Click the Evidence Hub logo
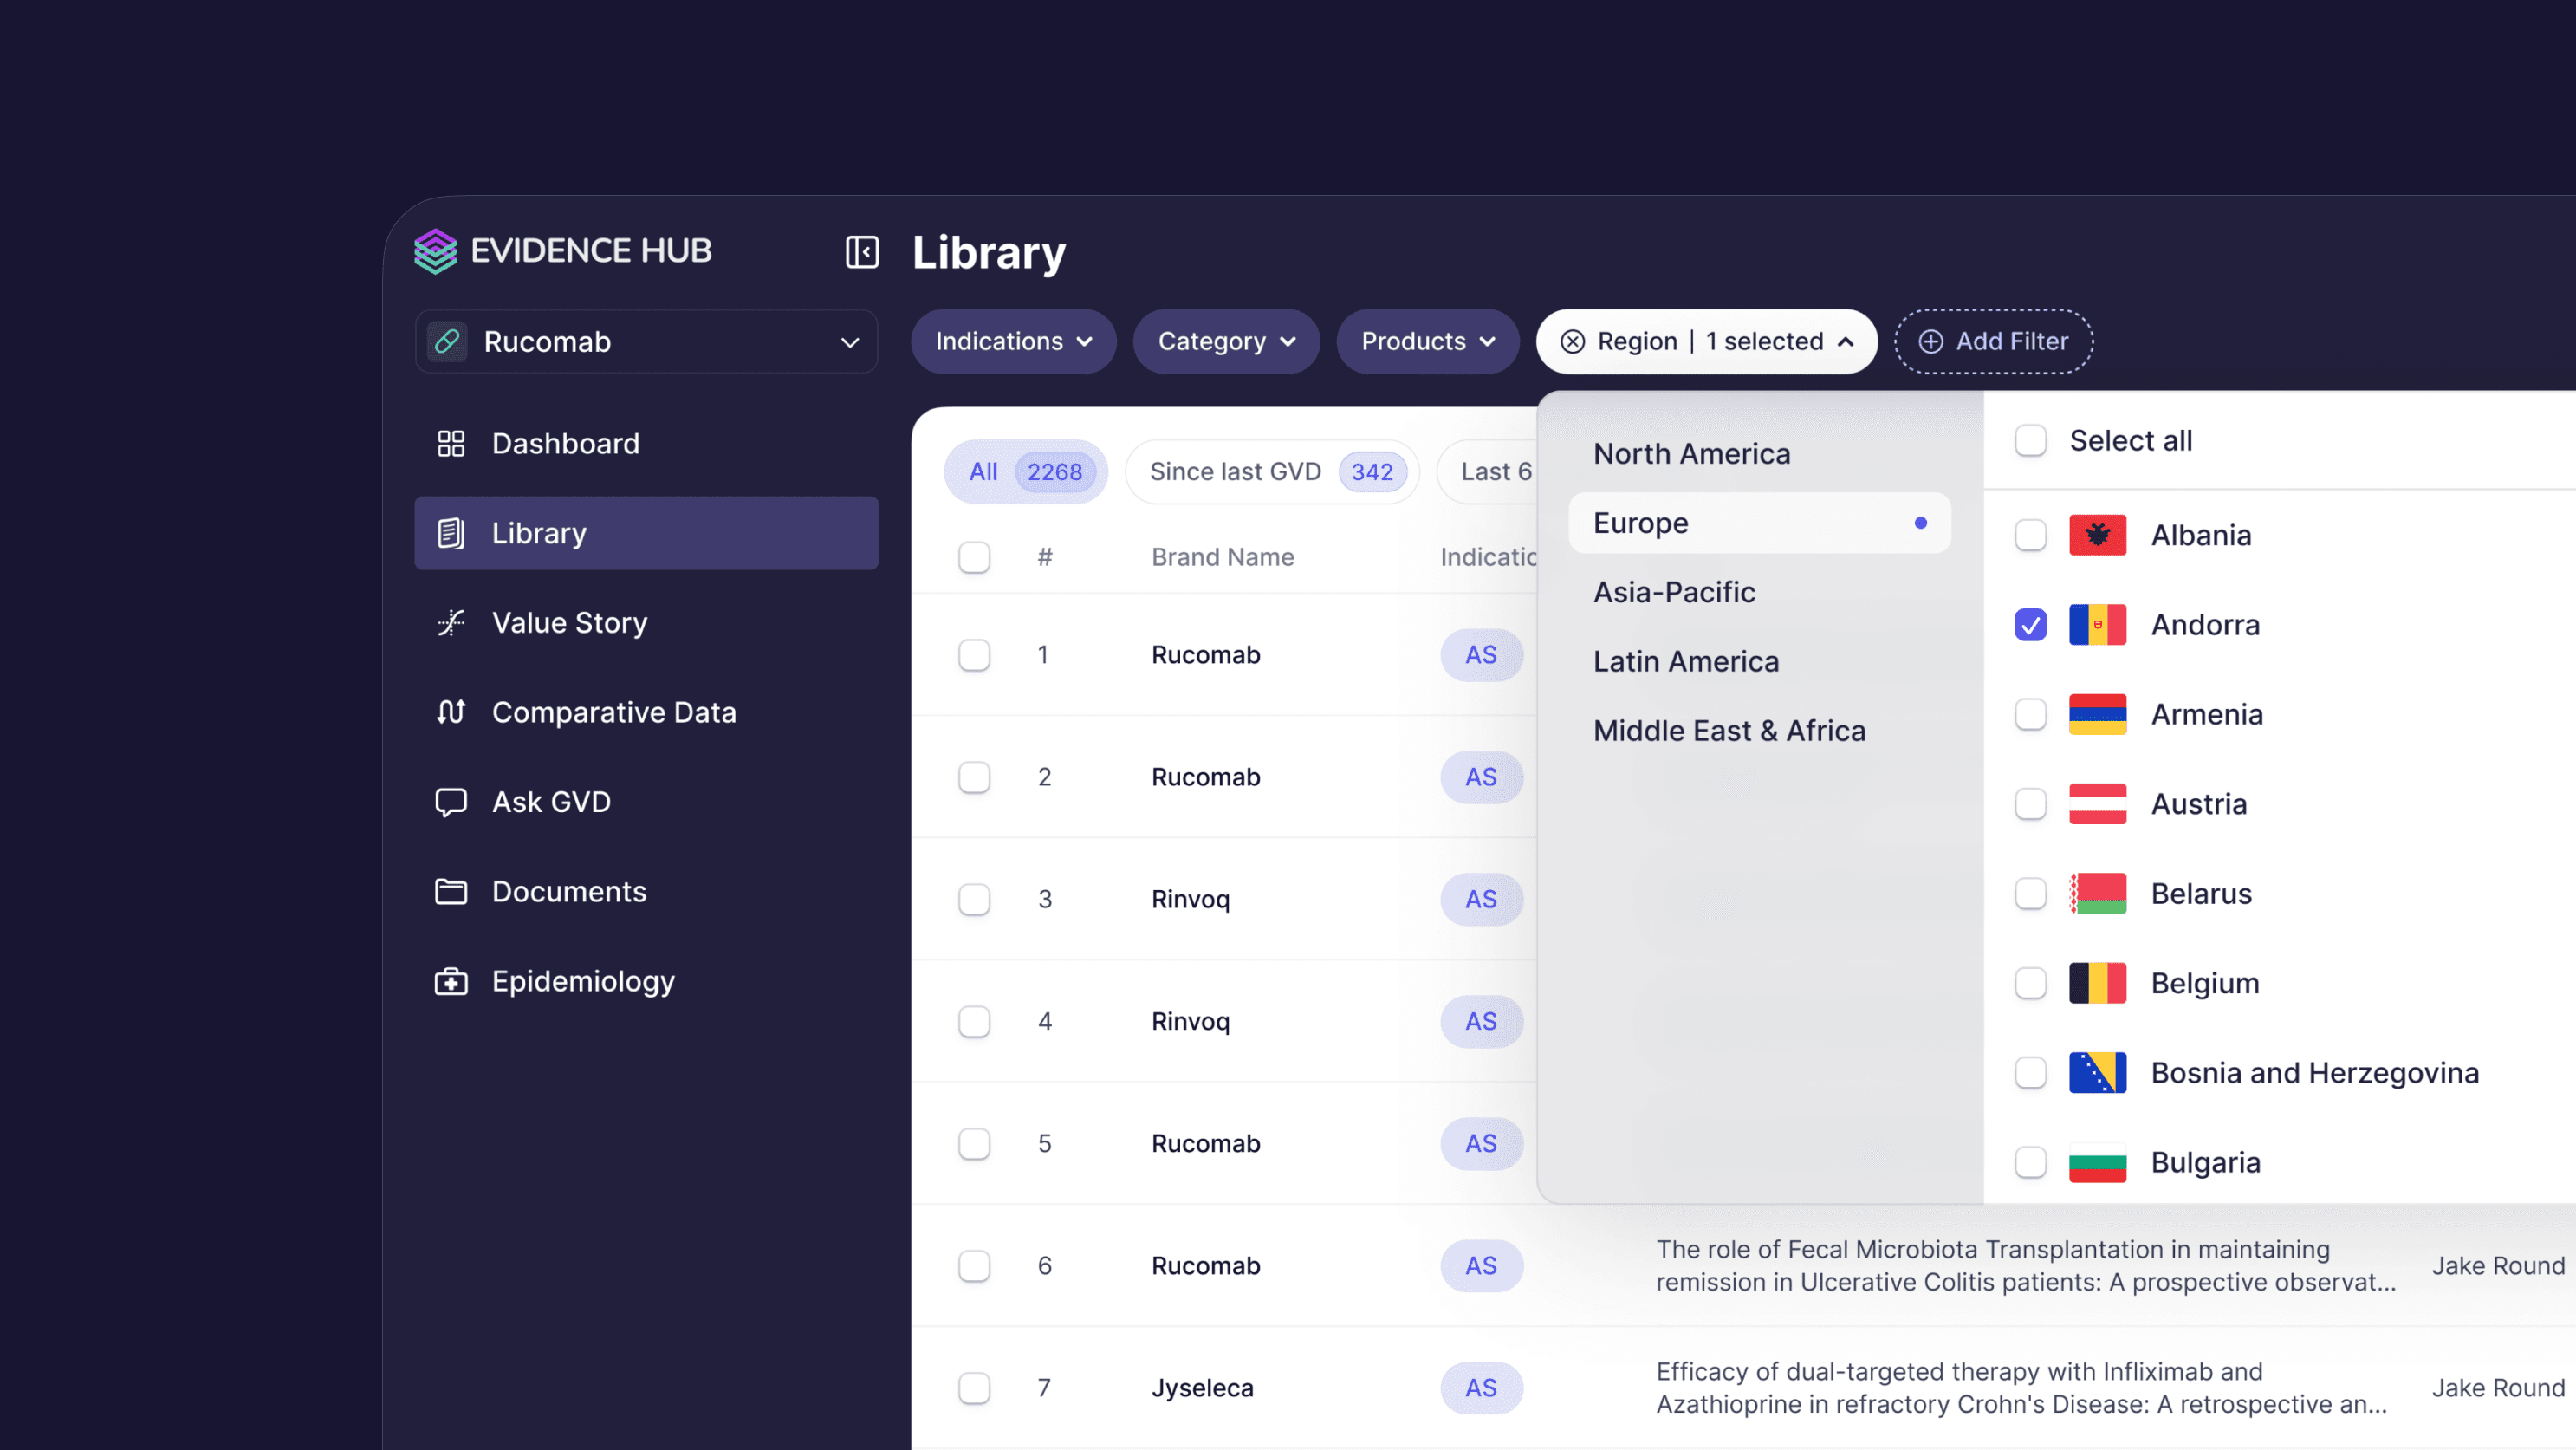The image size is (2576, 1450). pyautogui.click(x=435, y=251)
